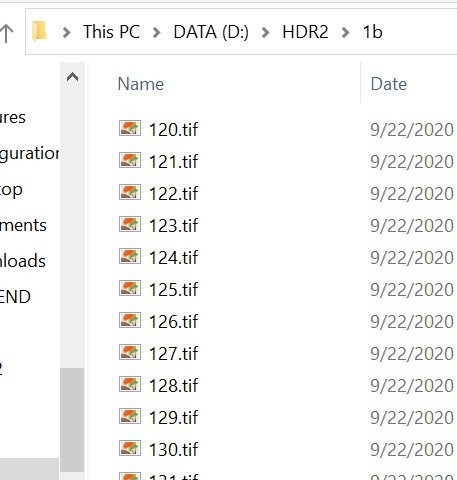Select the 130.tif image icon
457x480 pixels.
point(130,448)
